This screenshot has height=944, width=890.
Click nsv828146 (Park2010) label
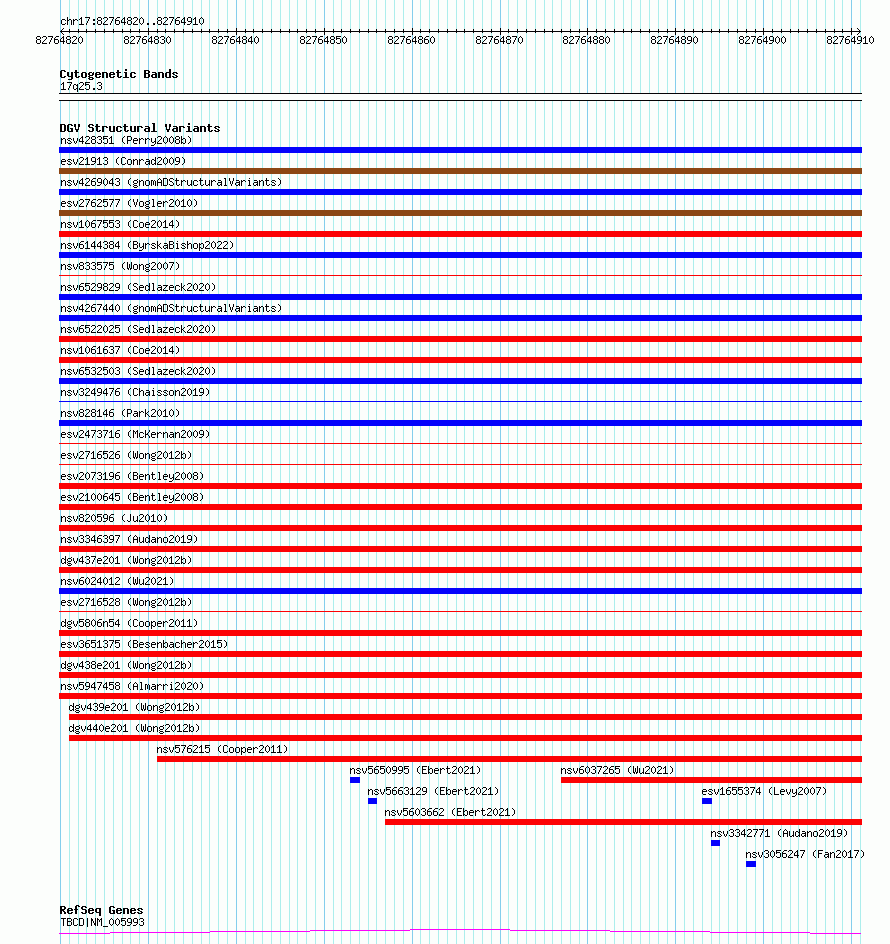[120, 413]
